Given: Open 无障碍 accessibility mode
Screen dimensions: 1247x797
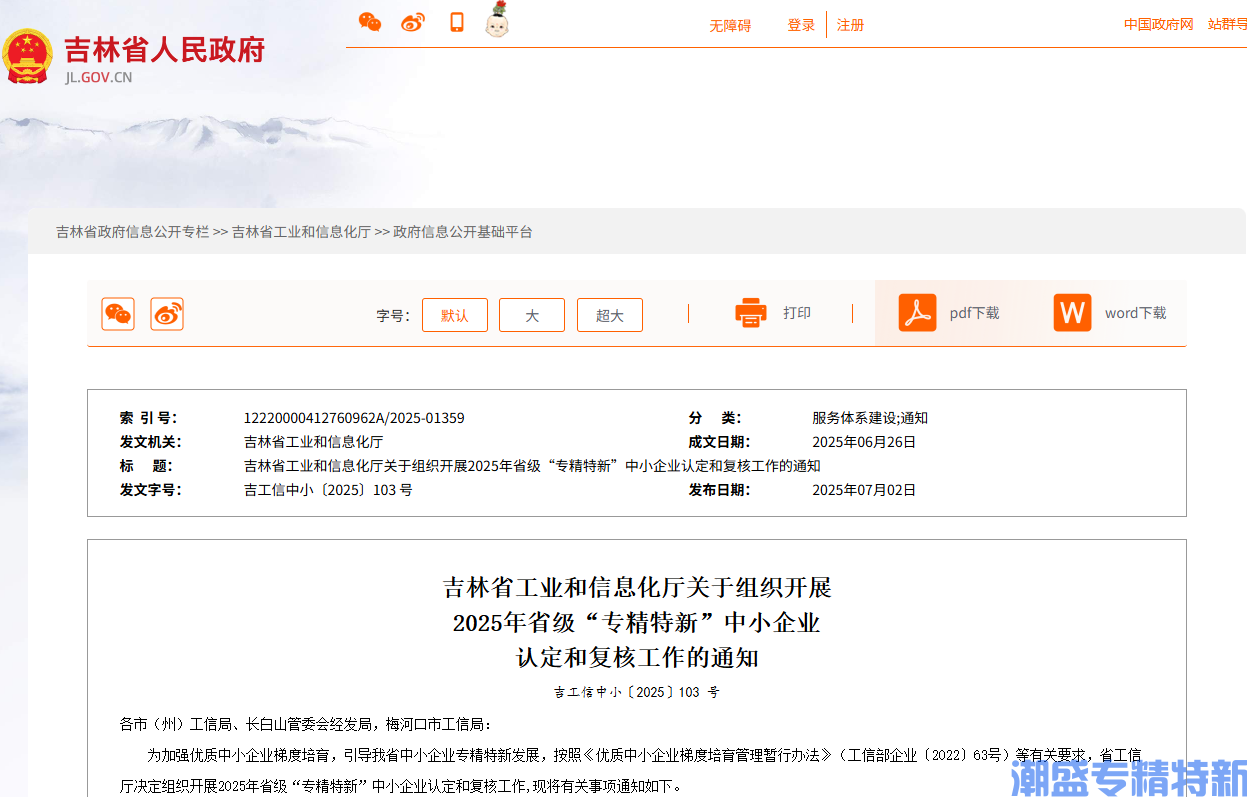Looking at the screenshot, I should (730, 26).
